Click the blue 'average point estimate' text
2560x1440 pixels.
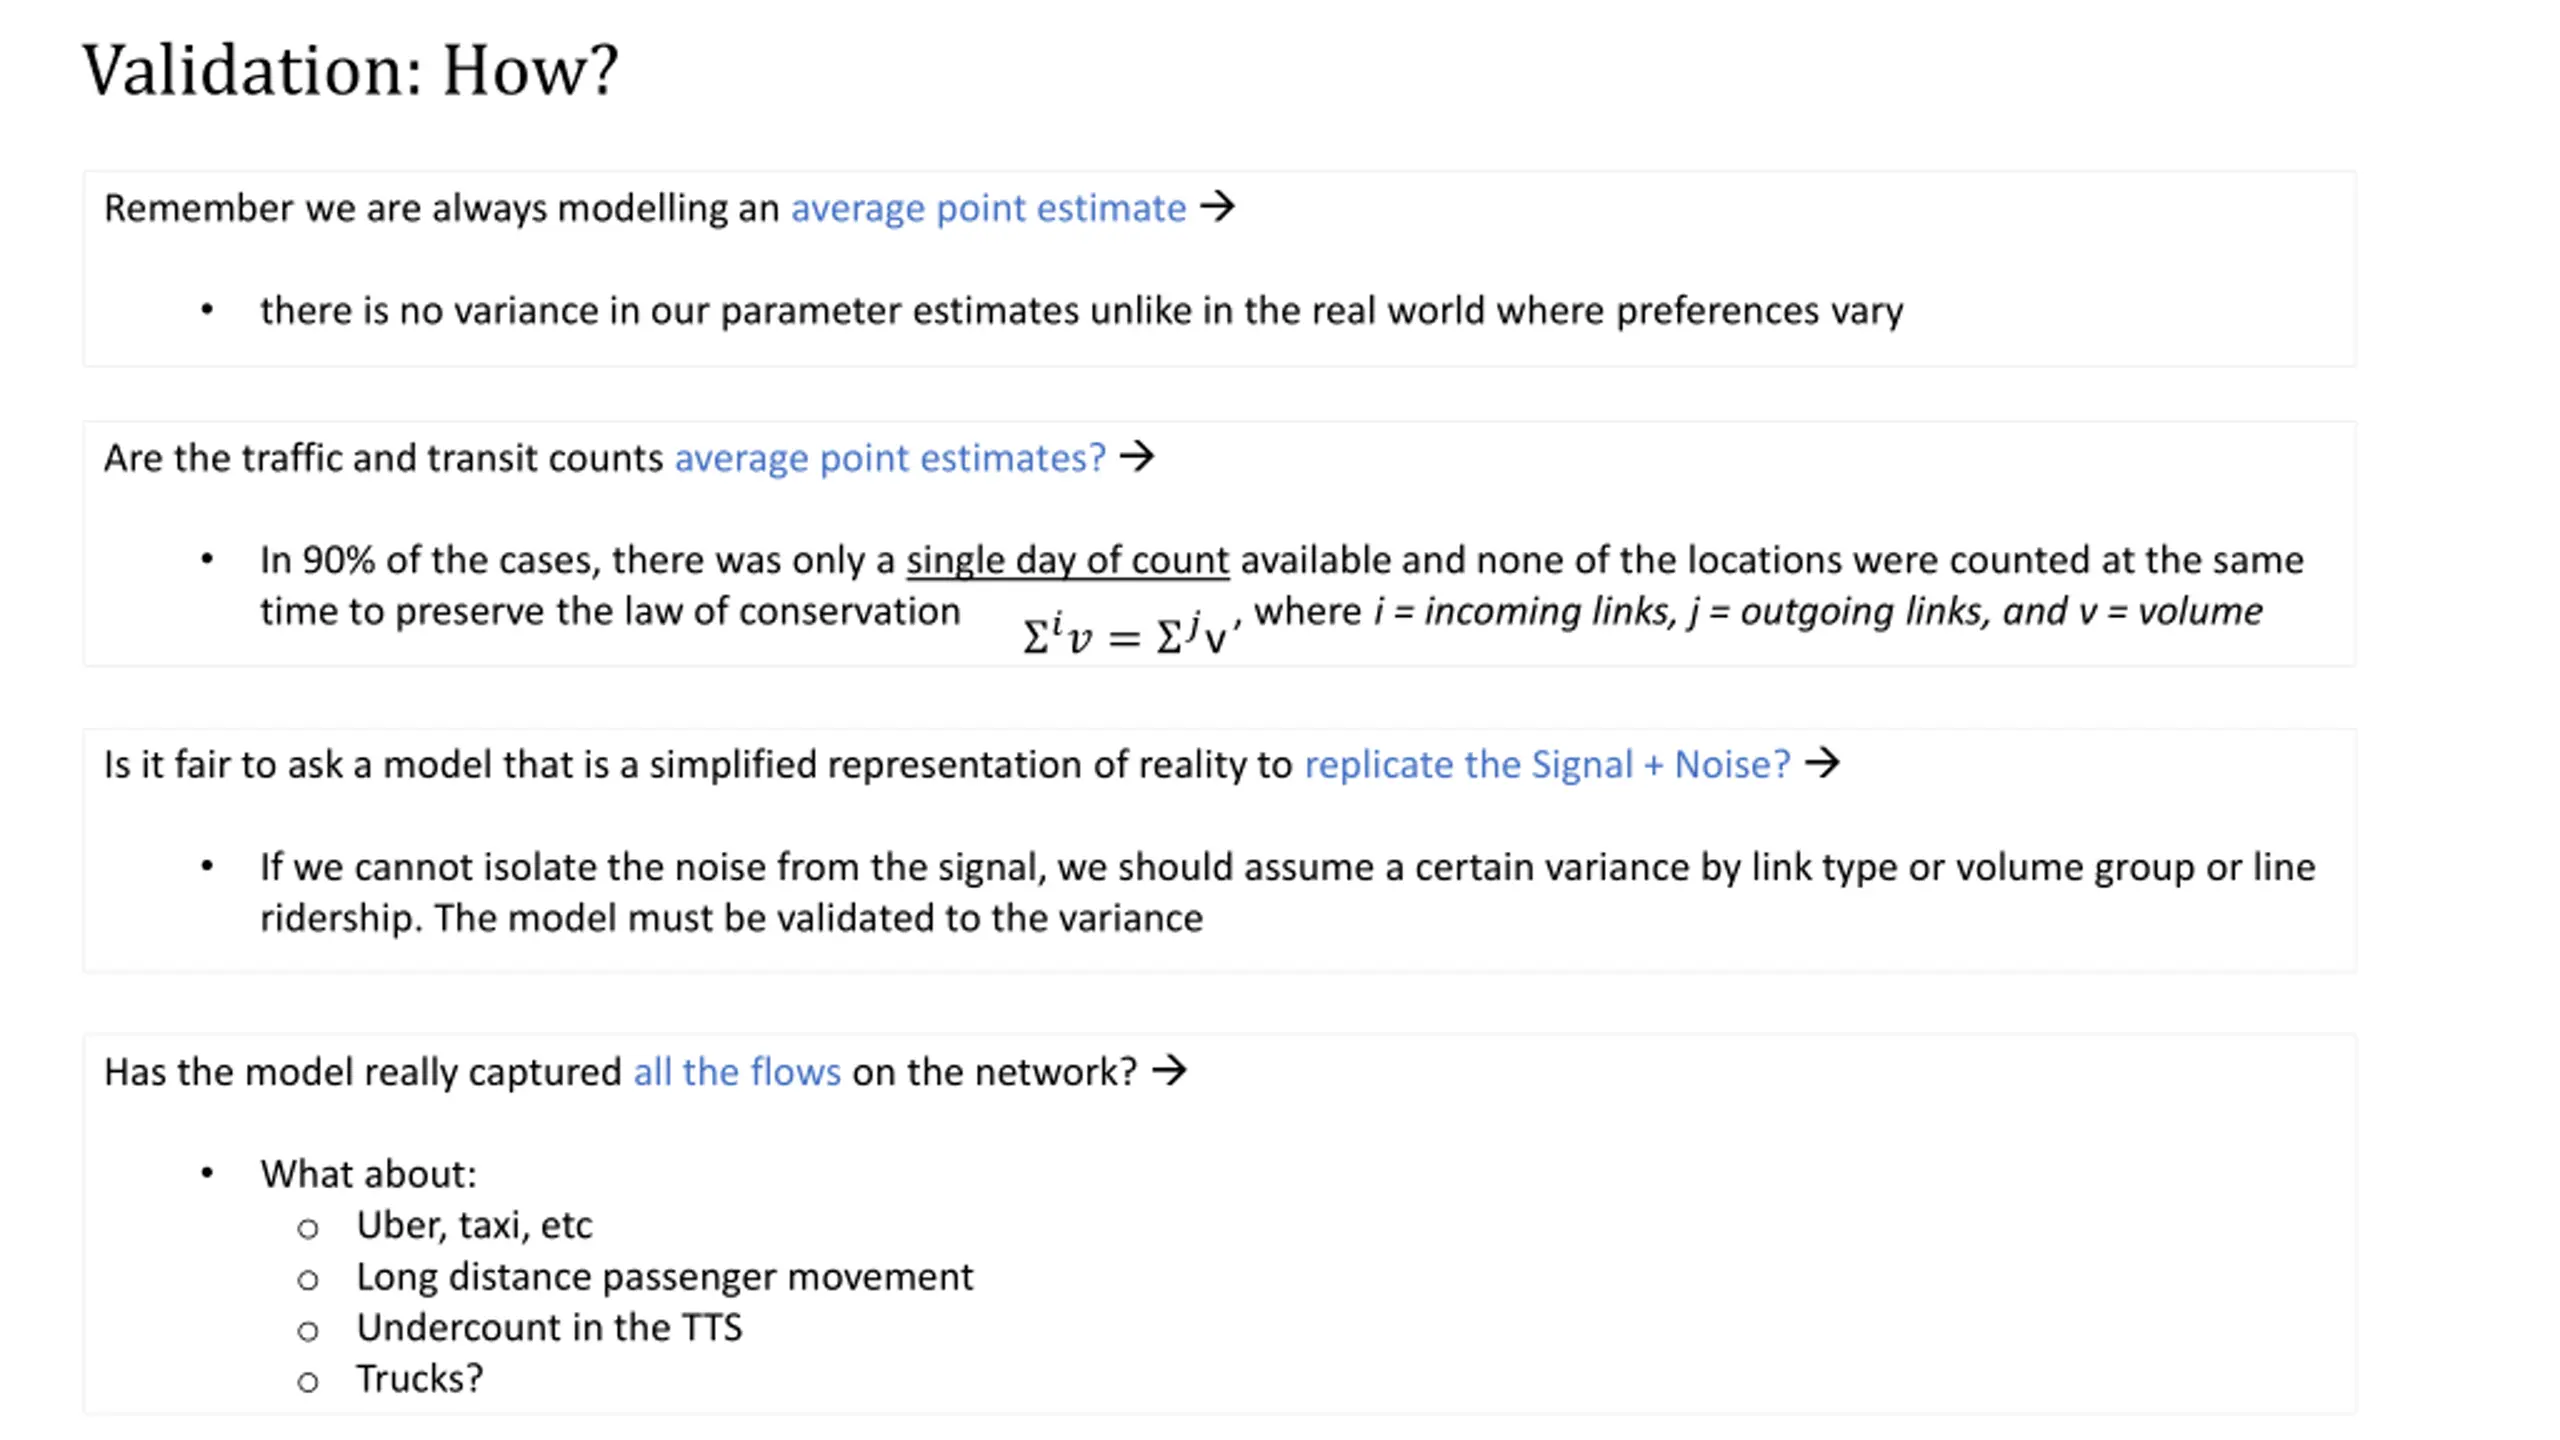(x=988, y=208)
